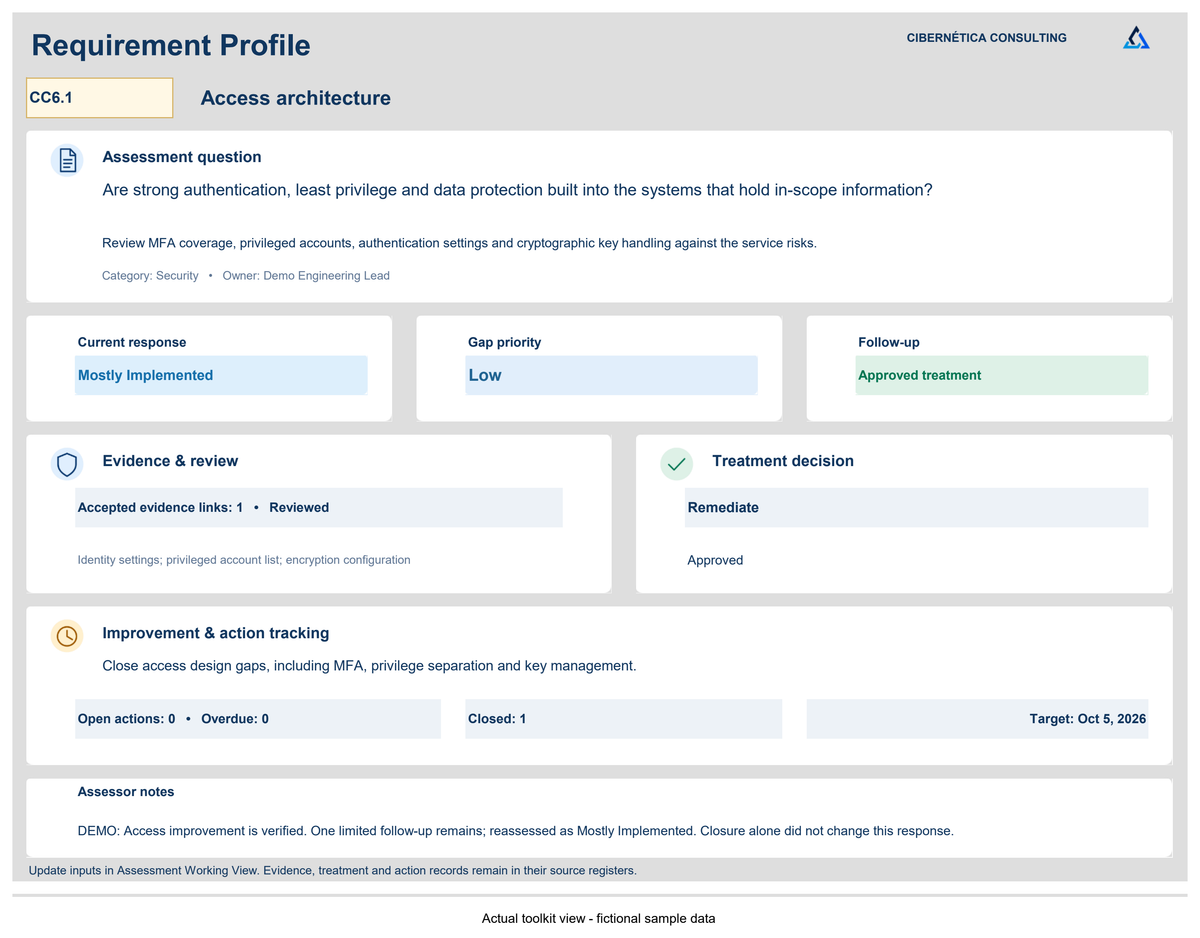This screenshot has height=938, width=1200.
Task: Click the Approved treatment follow-up status
Action: [x=1002, y=375]
